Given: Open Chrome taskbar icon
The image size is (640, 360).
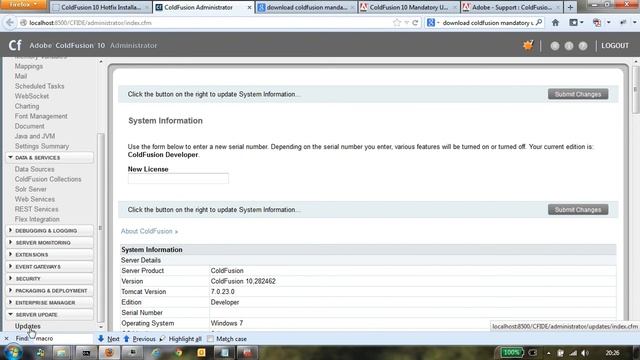Looking at the screenshot, I should [179, 352].
